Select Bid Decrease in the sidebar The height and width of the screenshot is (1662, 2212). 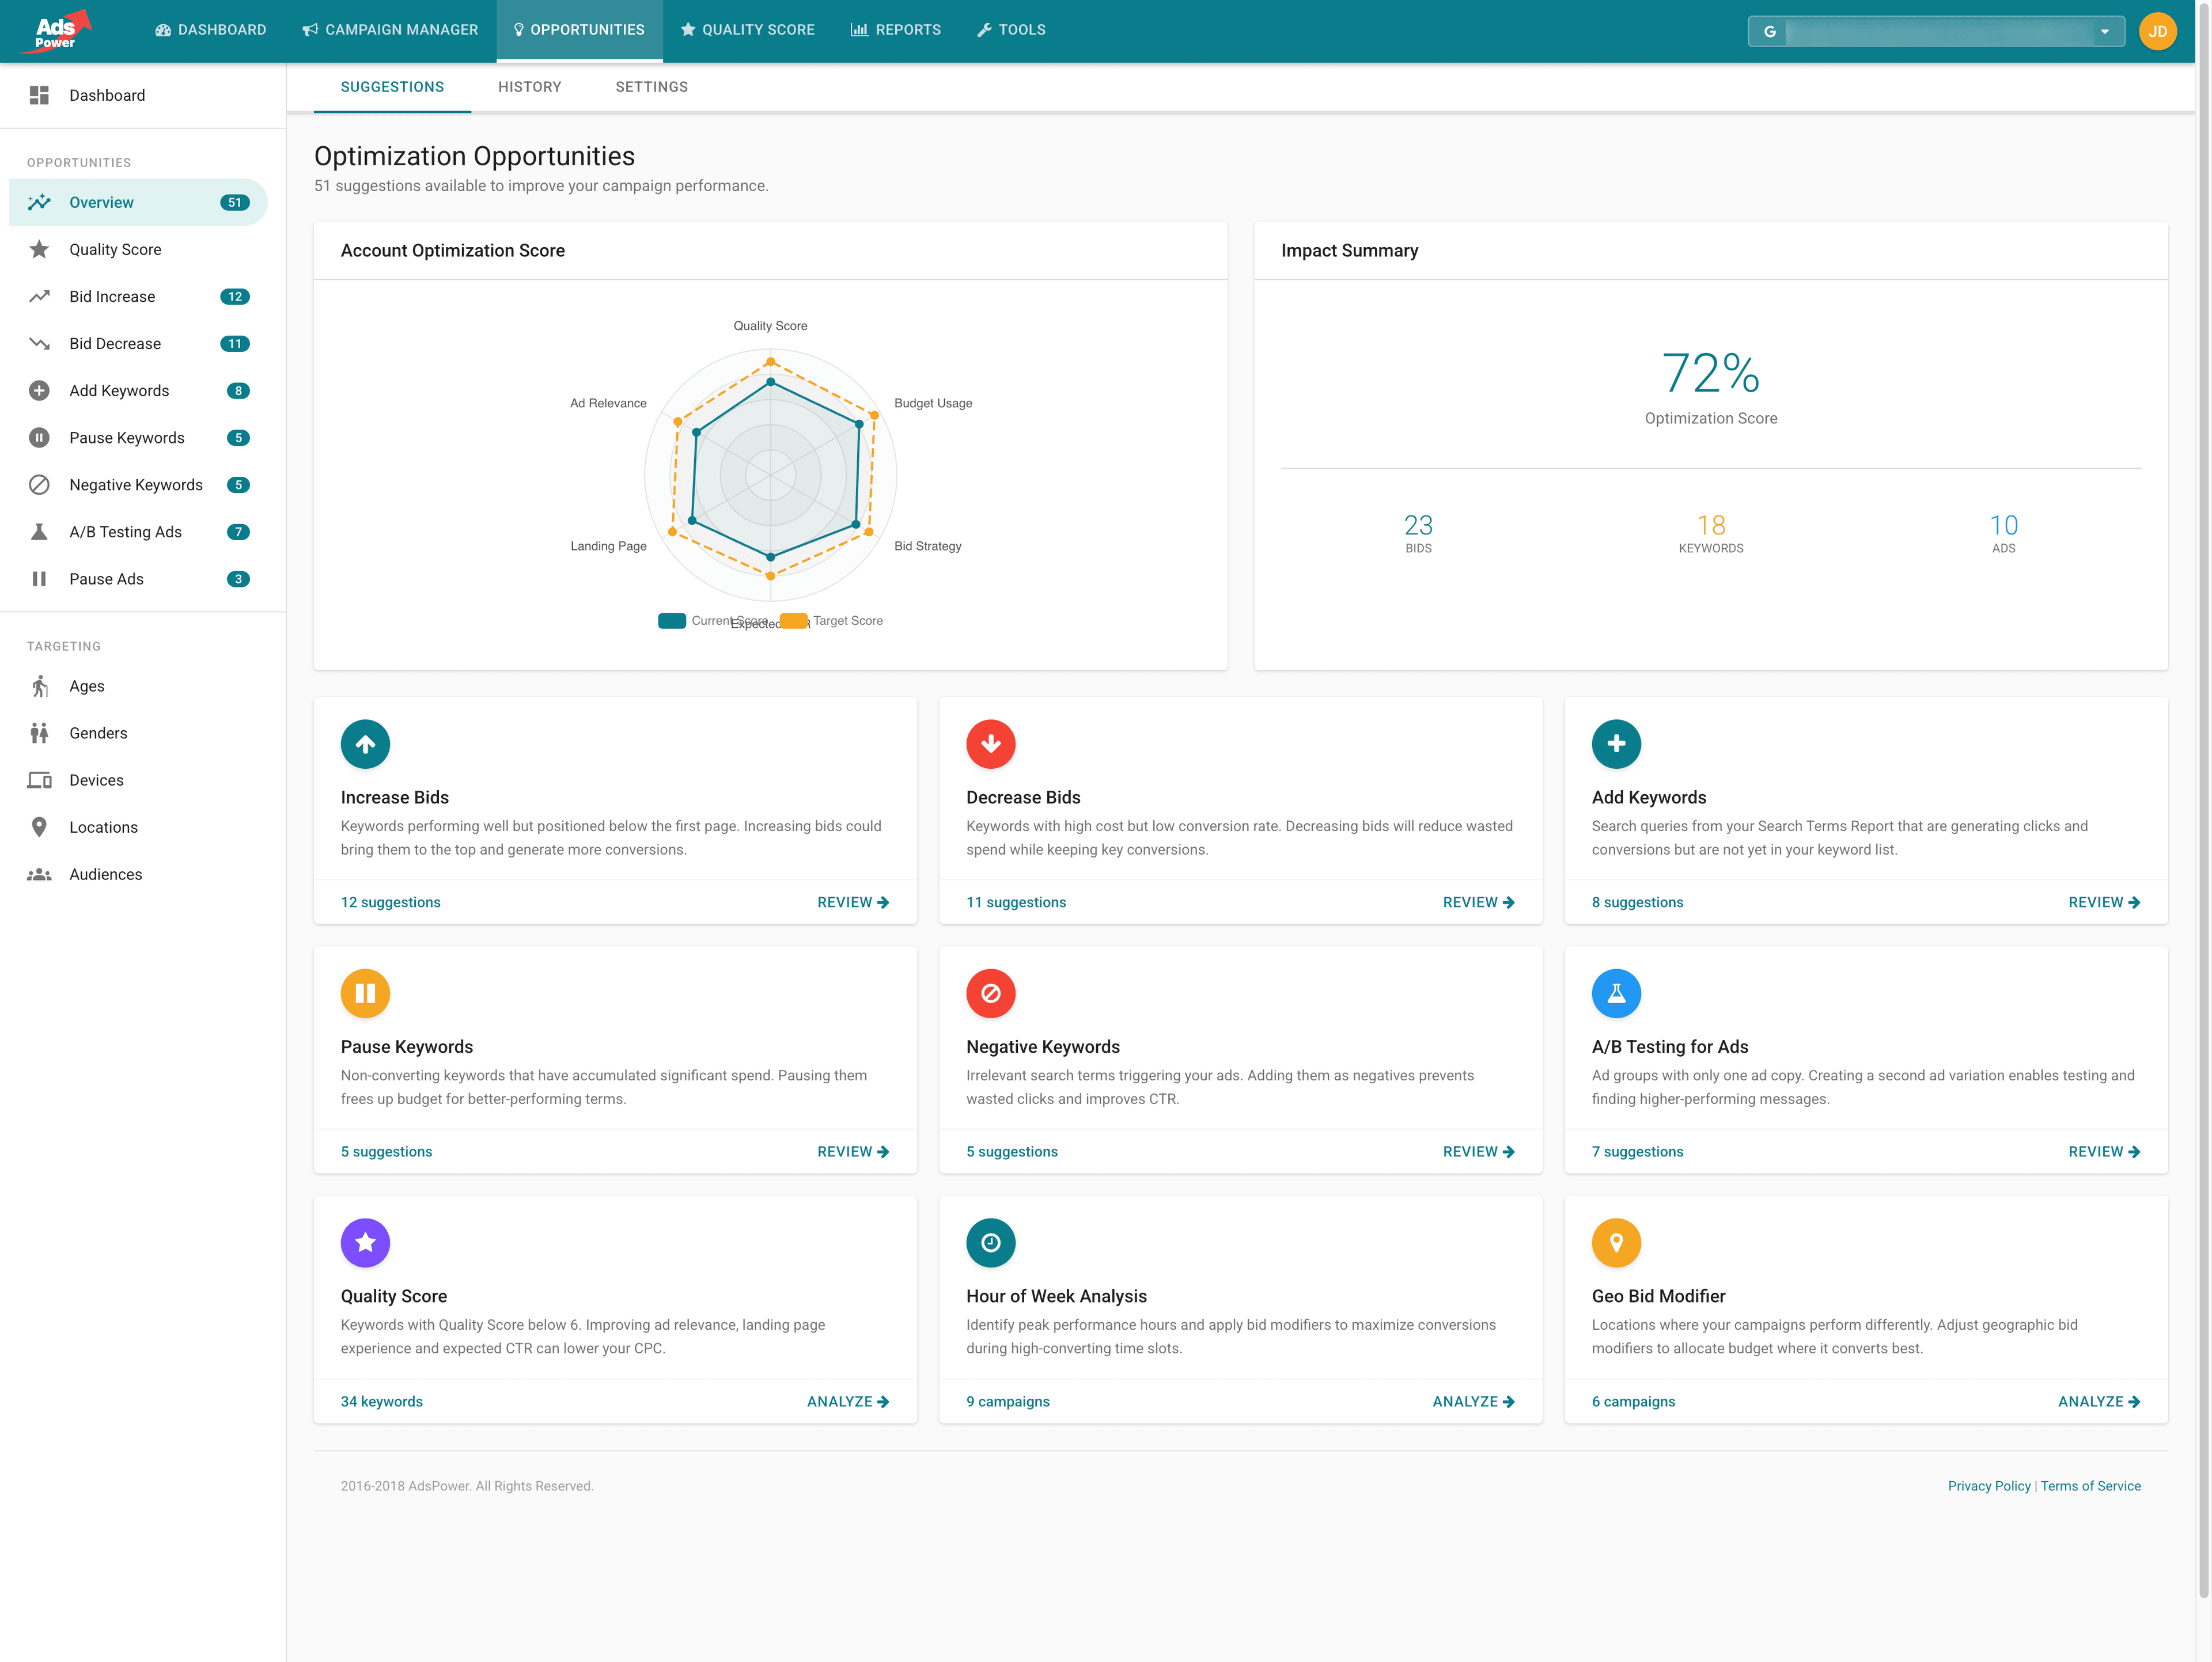(x=115, y=344)
